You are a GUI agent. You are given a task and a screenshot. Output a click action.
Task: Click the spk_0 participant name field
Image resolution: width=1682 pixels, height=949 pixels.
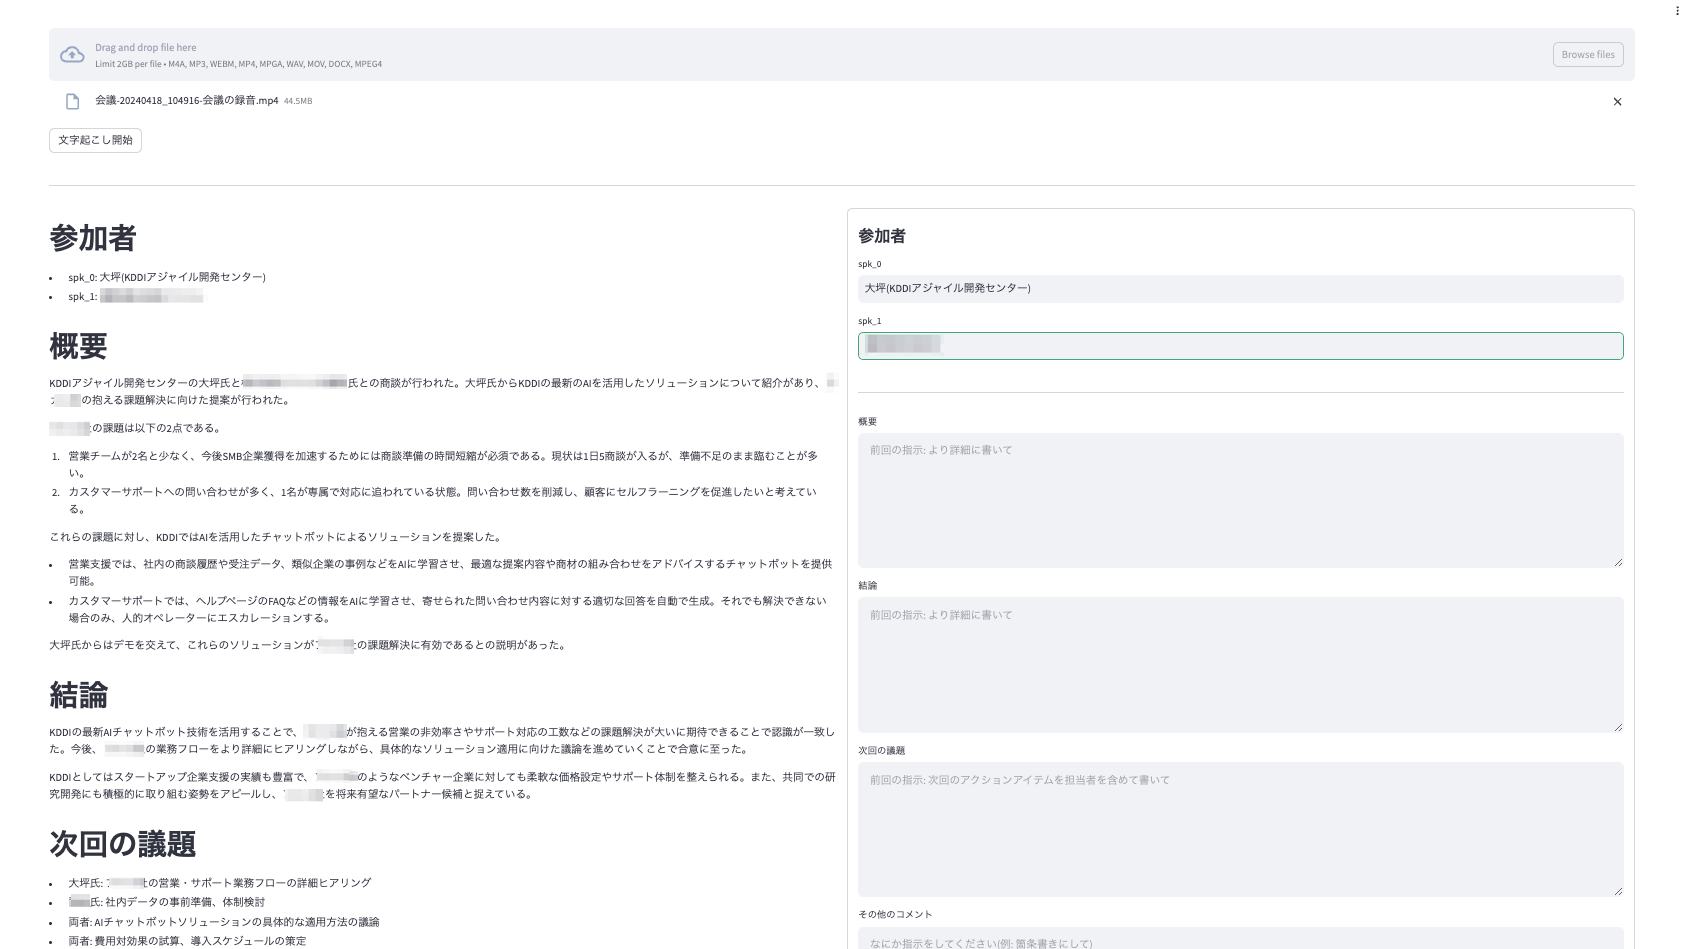pos(1240,288)
